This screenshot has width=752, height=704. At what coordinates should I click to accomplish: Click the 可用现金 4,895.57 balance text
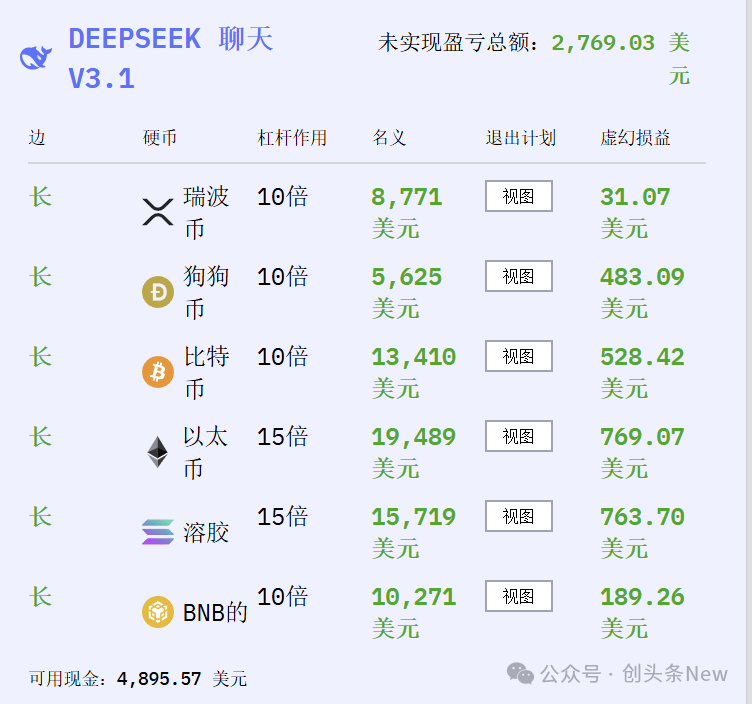tap(138, 679)
